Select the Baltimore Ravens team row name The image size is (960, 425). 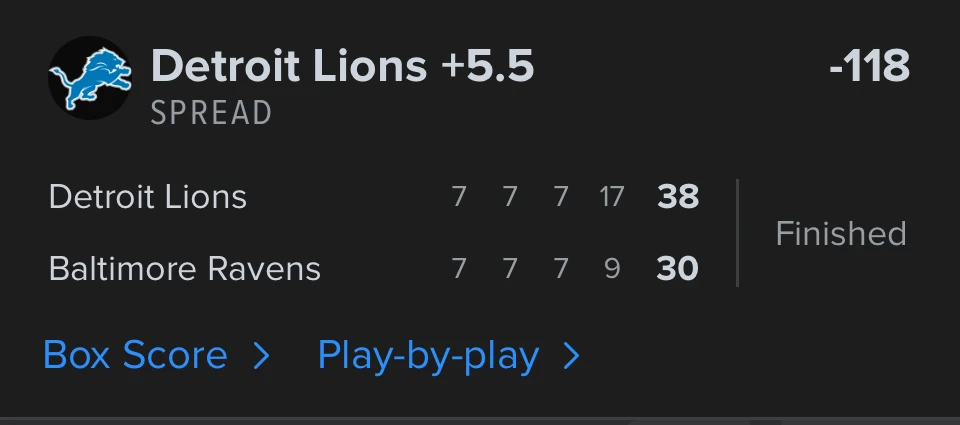pos(185,269)
